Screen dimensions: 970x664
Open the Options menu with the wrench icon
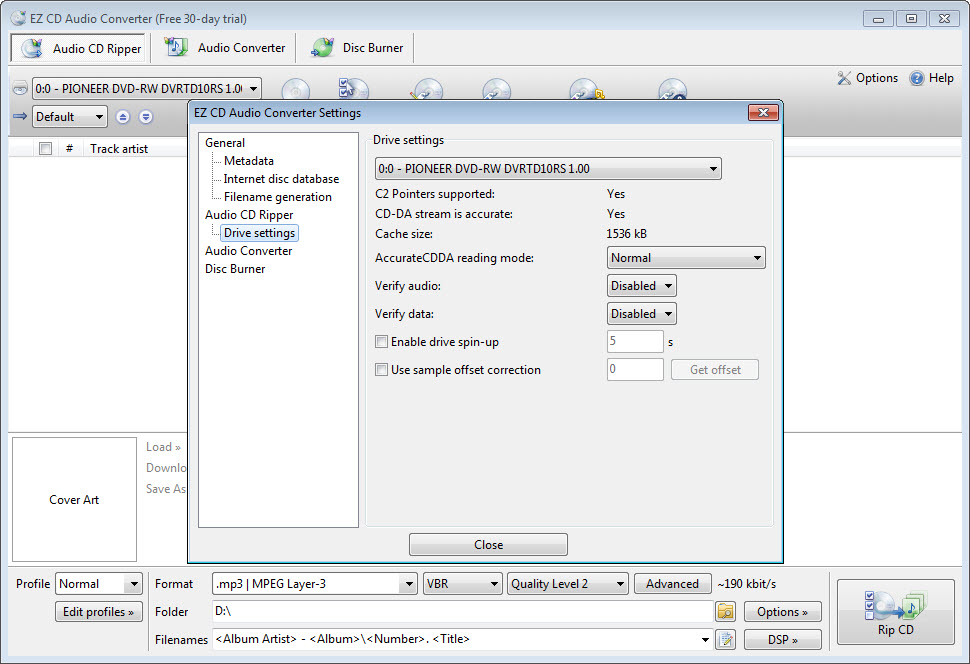point(867,78)
